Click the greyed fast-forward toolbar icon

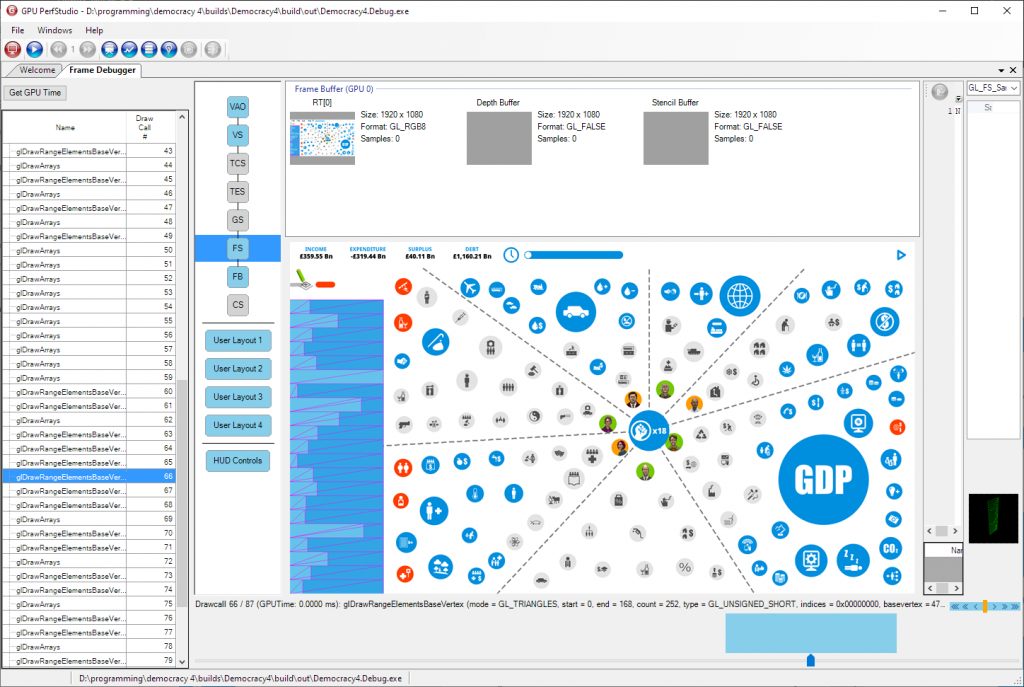point(88,50)
